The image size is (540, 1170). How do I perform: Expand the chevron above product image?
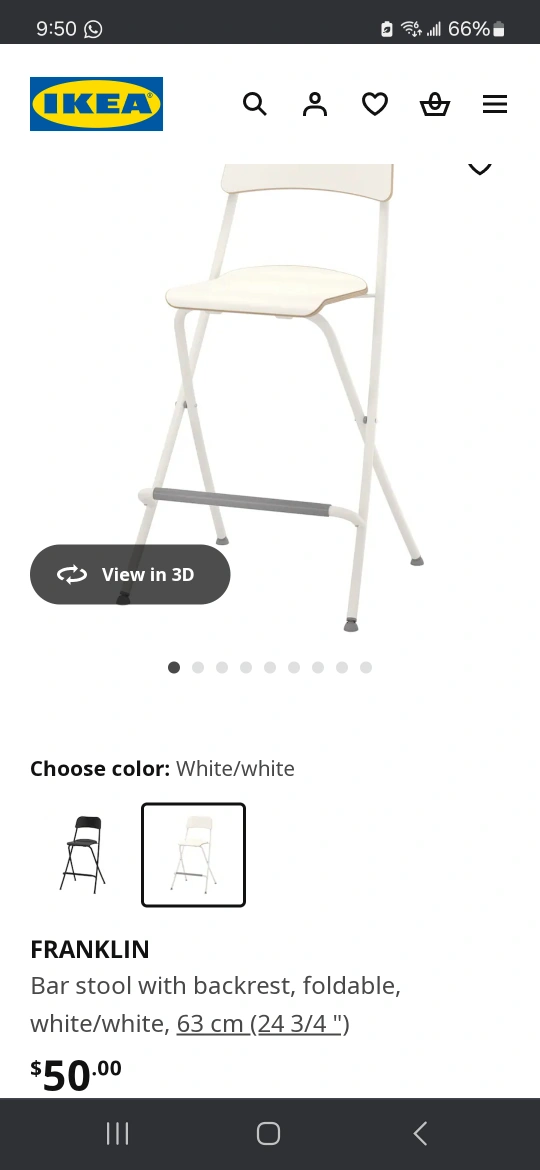pyautogui.click(x=480, y=169)
